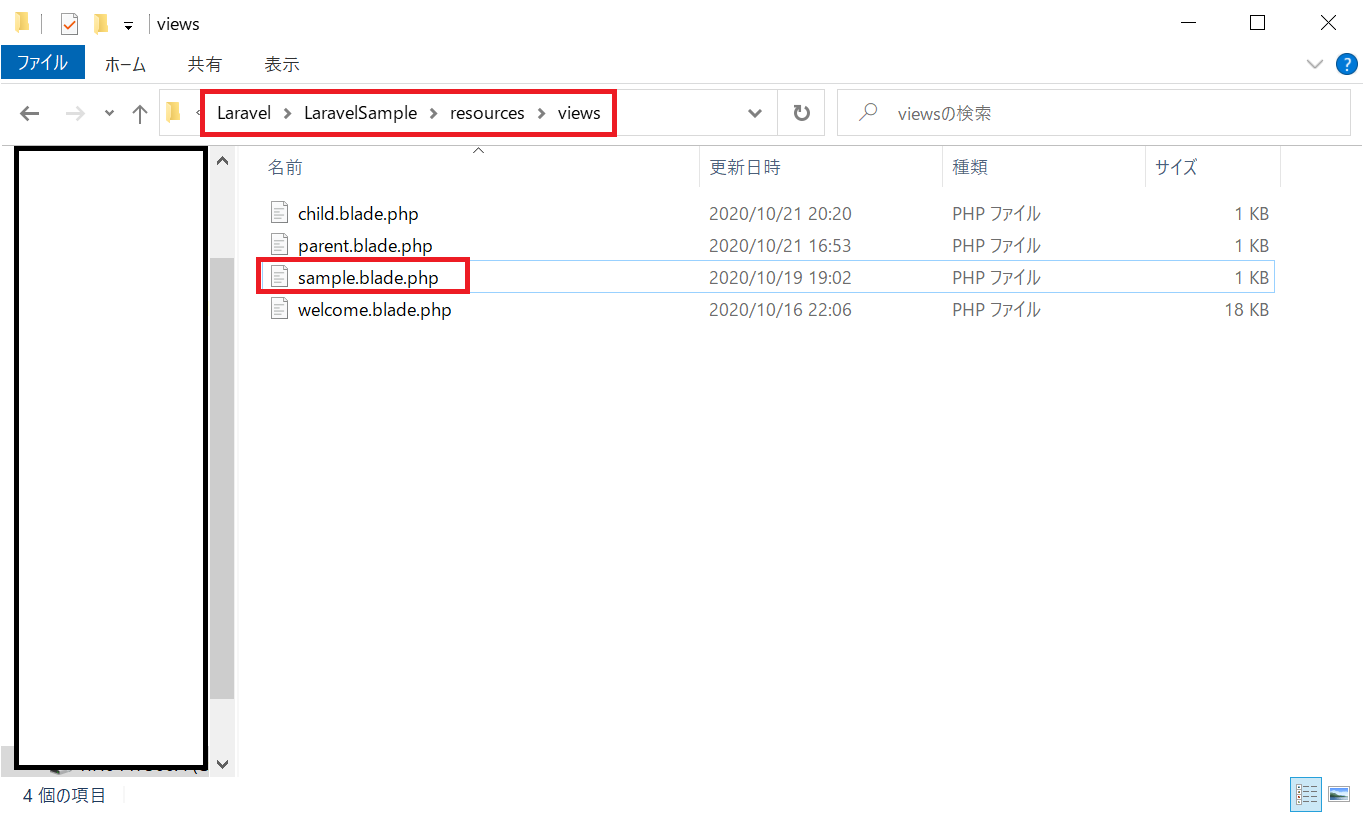
Task: Click the viewsの検索 search box
Action: (x=1095, y=113)
